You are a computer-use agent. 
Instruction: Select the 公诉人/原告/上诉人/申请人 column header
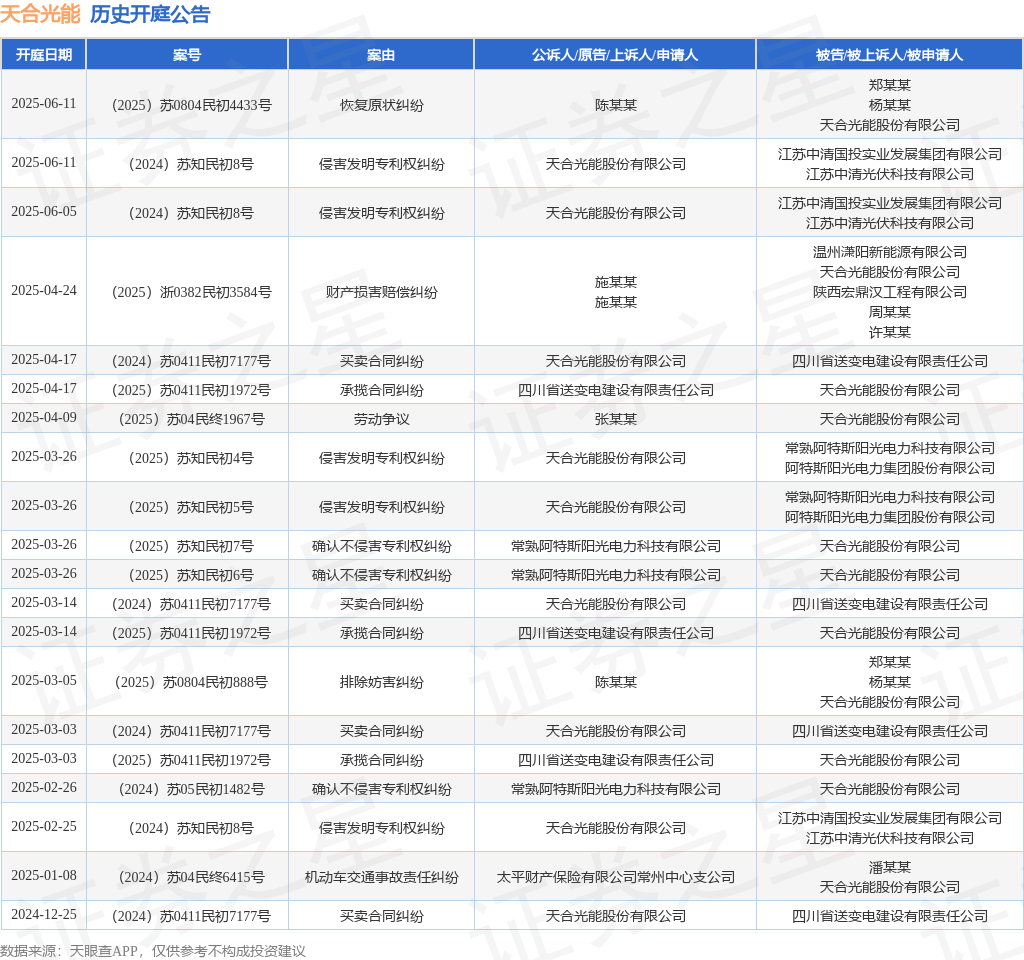pyautogui.click(x=615, y=55)
